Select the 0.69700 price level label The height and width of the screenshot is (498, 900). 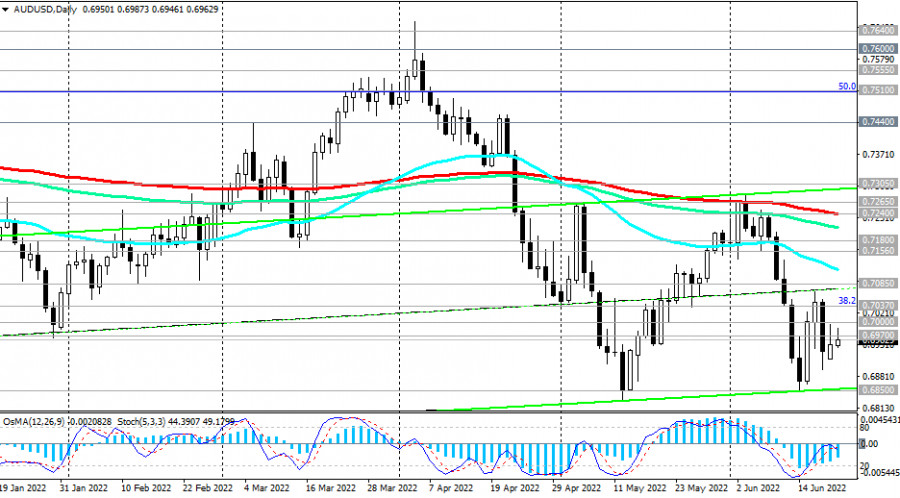click(x=878, y=334)
